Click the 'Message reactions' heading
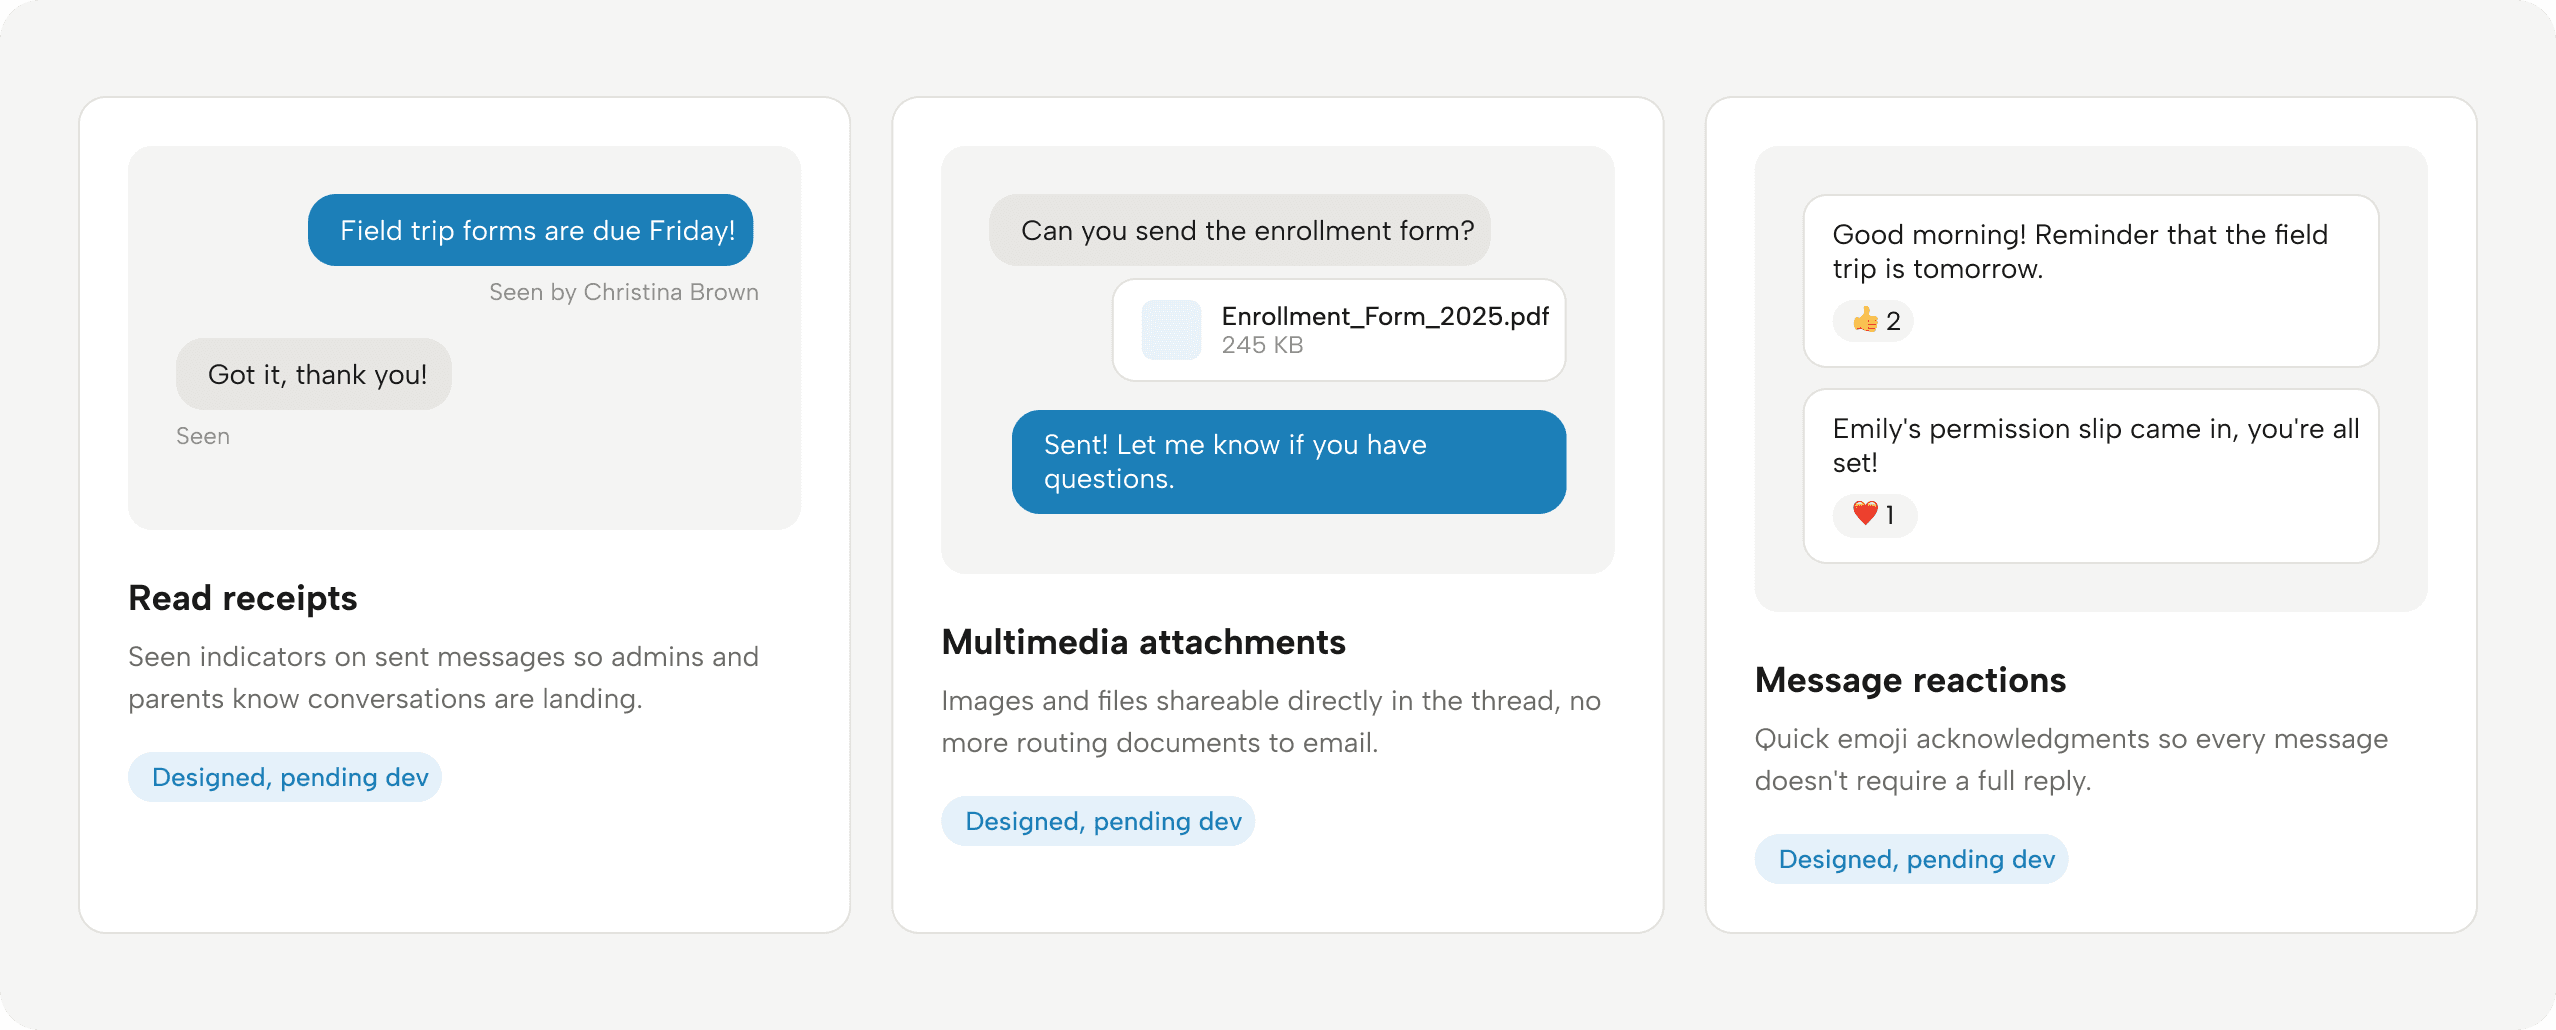Viewport: 2556px width, 1030px height. click(1910, 680)
